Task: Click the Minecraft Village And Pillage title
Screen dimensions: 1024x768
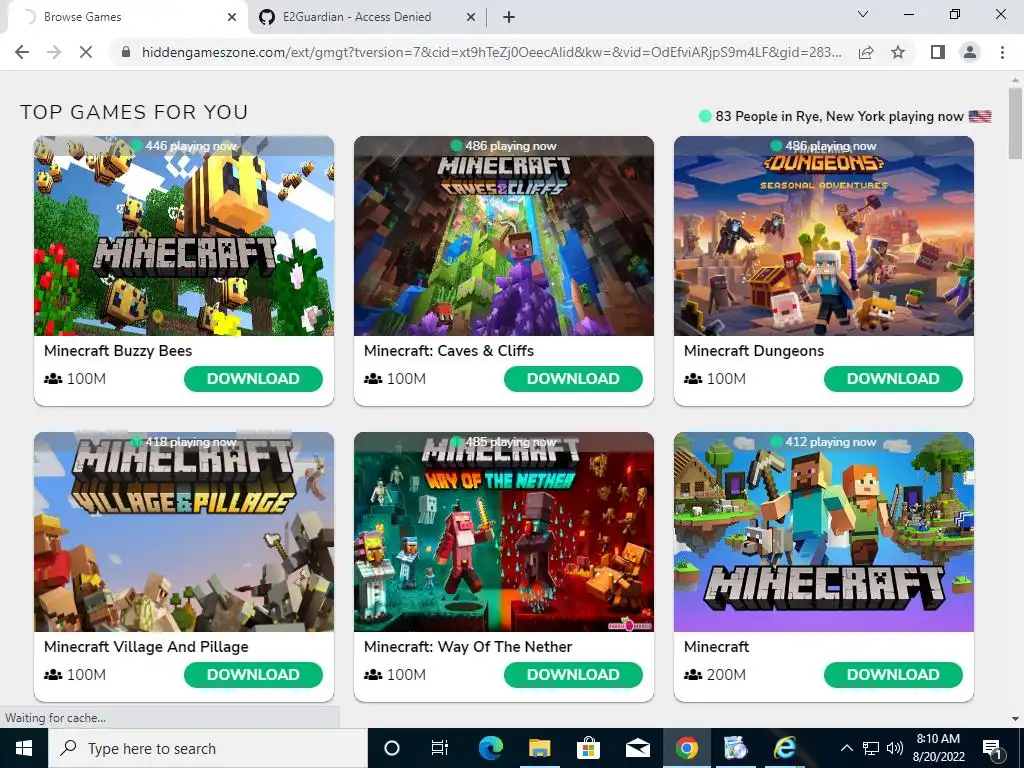Action: click(146, 647)
